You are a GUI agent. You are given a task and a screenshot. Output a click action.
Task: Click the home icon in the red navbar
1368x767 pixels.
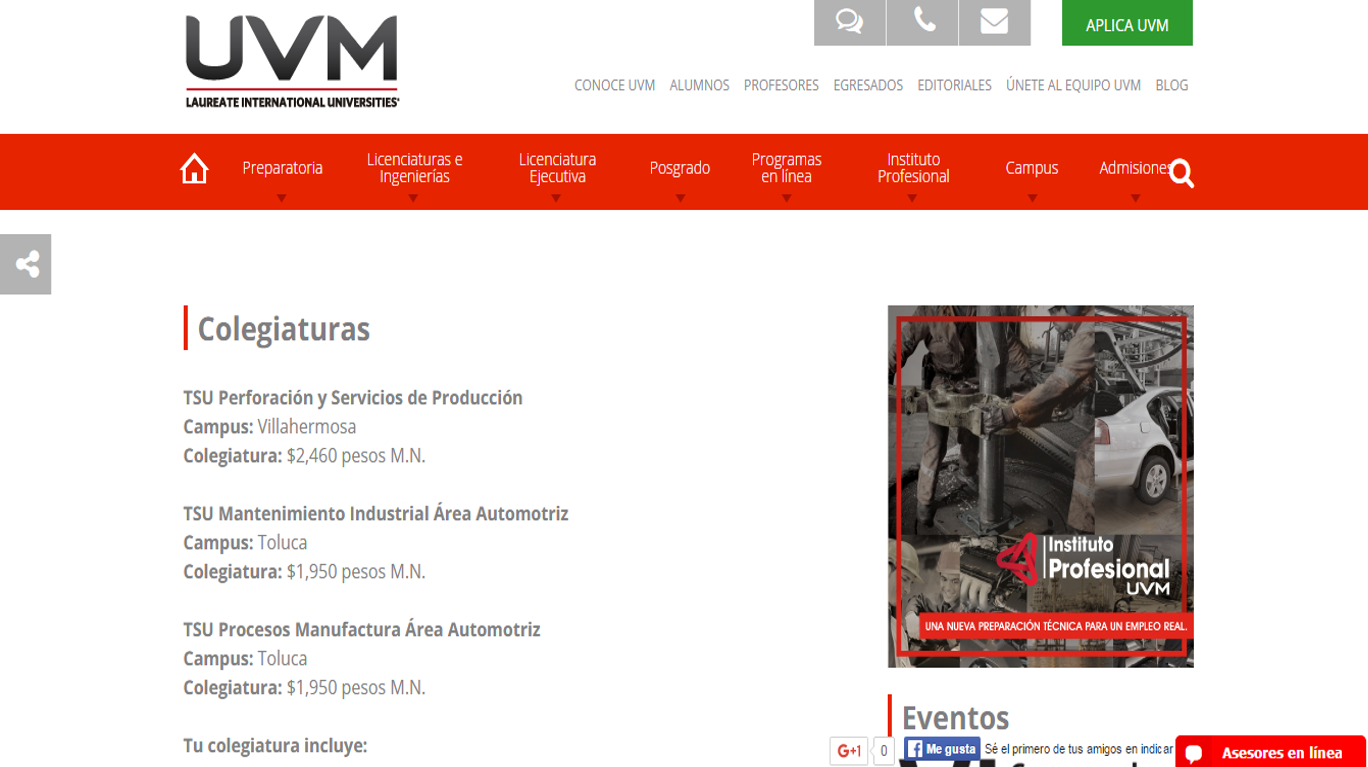193,169
